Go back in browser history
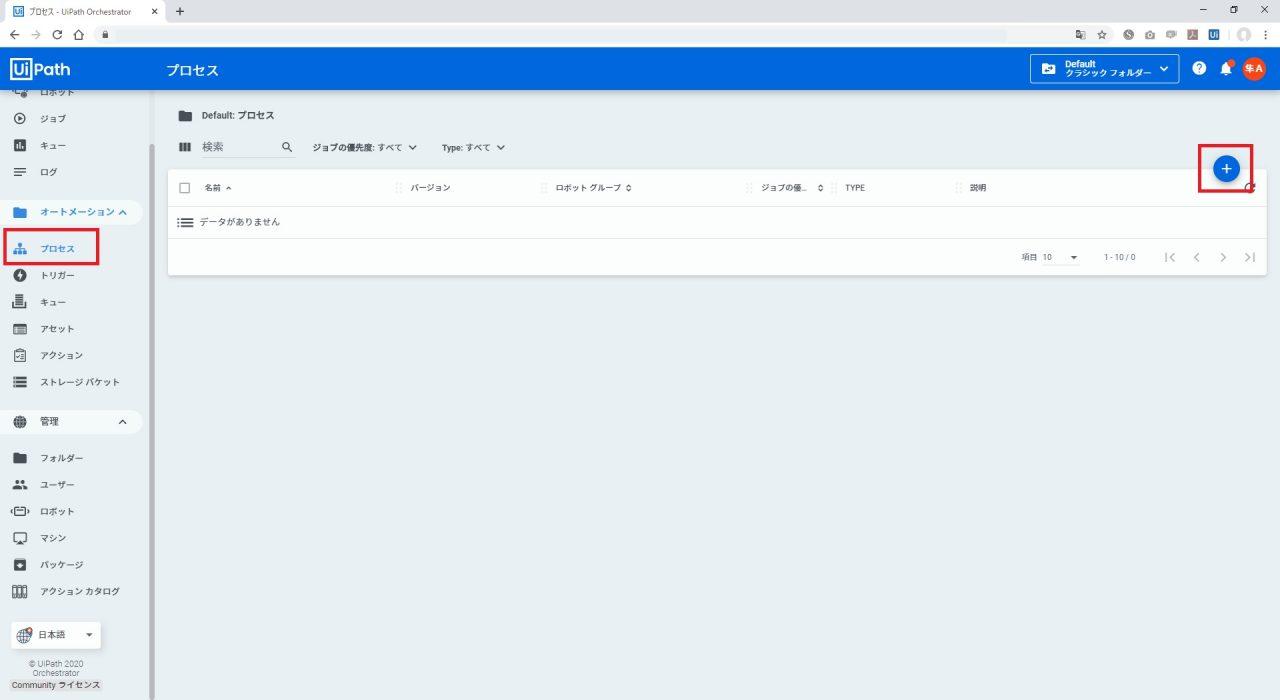This screenshot has width=1280, height=700. tap(14, 34)
